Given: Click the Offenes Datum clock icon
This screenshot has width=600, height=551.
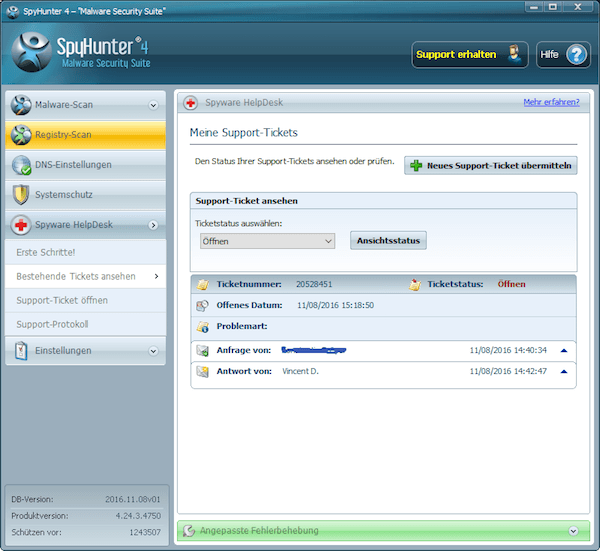Looking at the screenshot, I should pyautogui.click(x=202, y=305).
